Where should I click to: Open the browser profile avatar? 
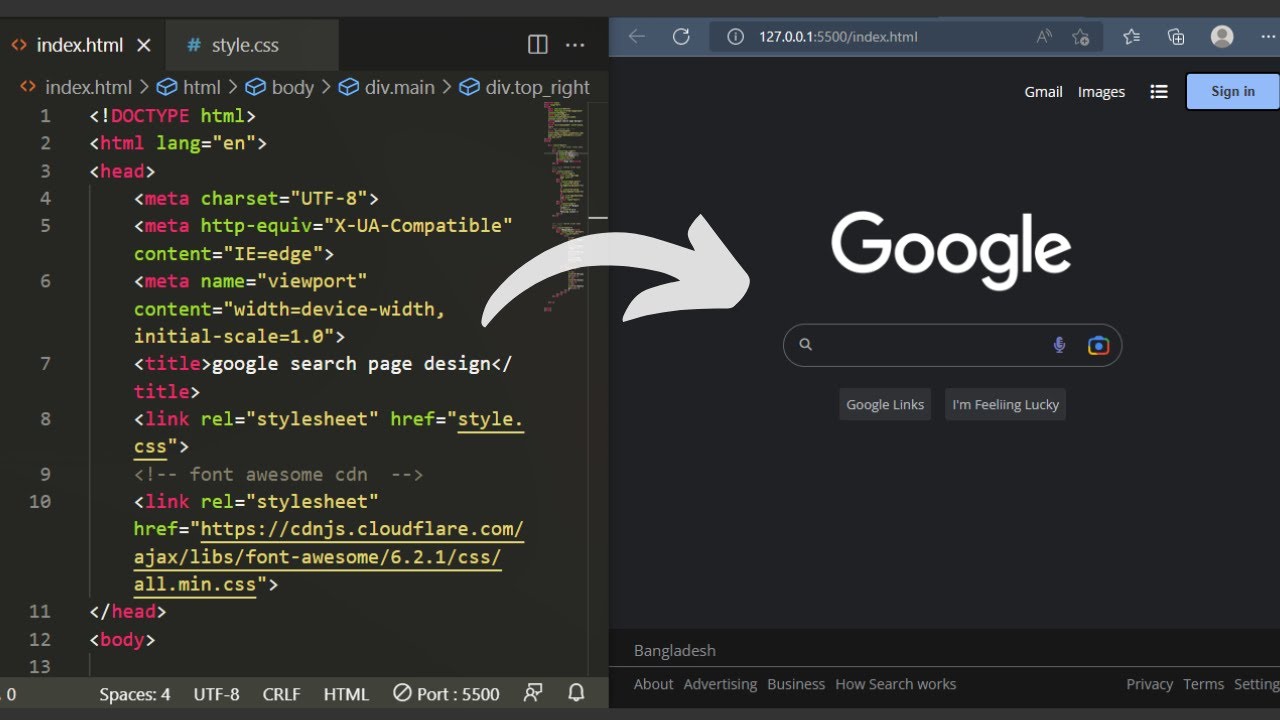point(1222,37)
